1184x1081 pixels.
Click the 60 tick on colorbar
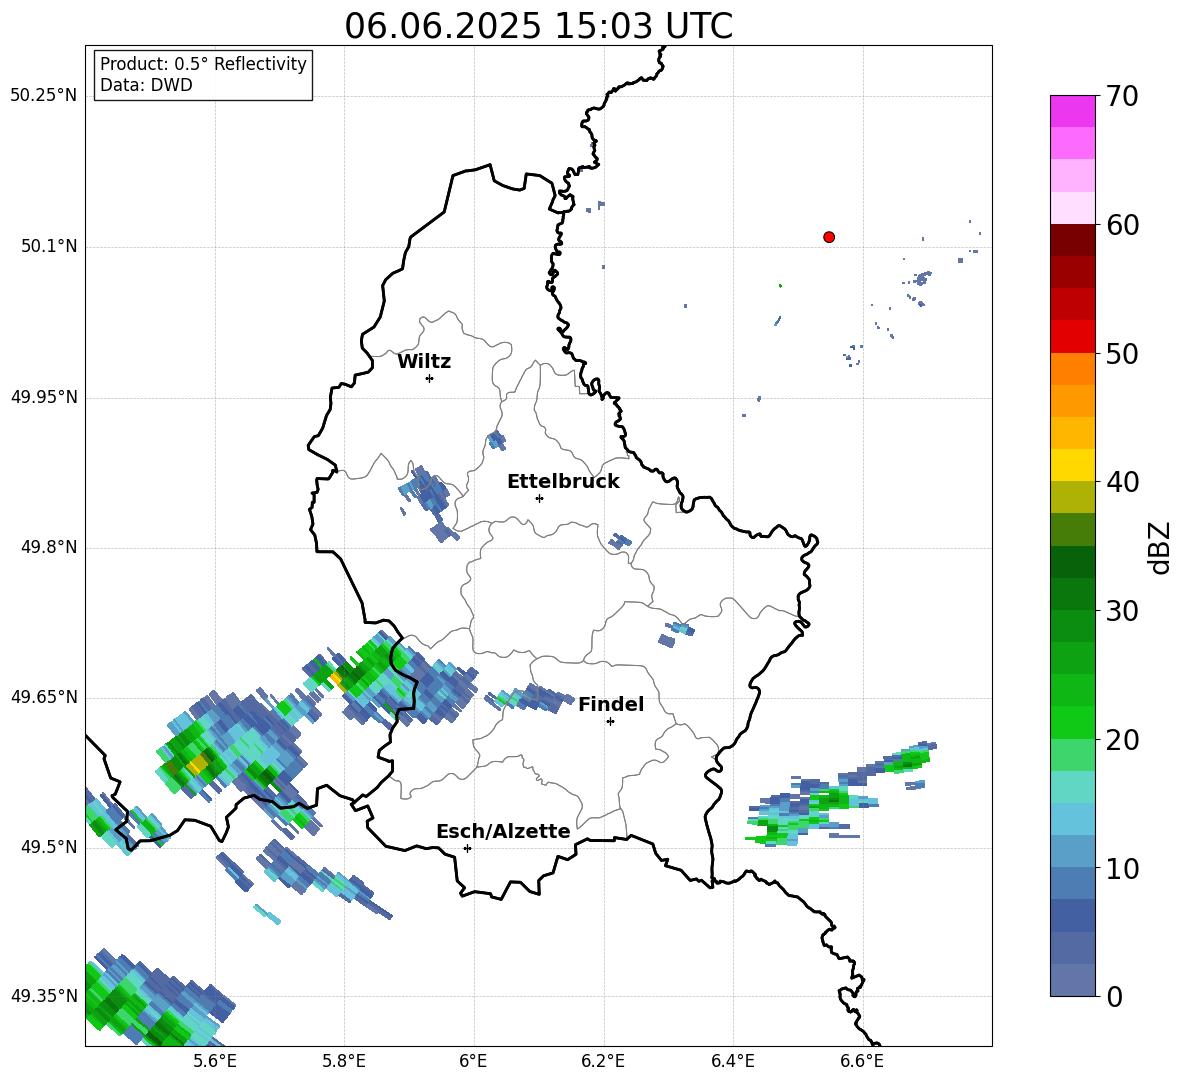pyautogui.click(x=1122, y=225)
